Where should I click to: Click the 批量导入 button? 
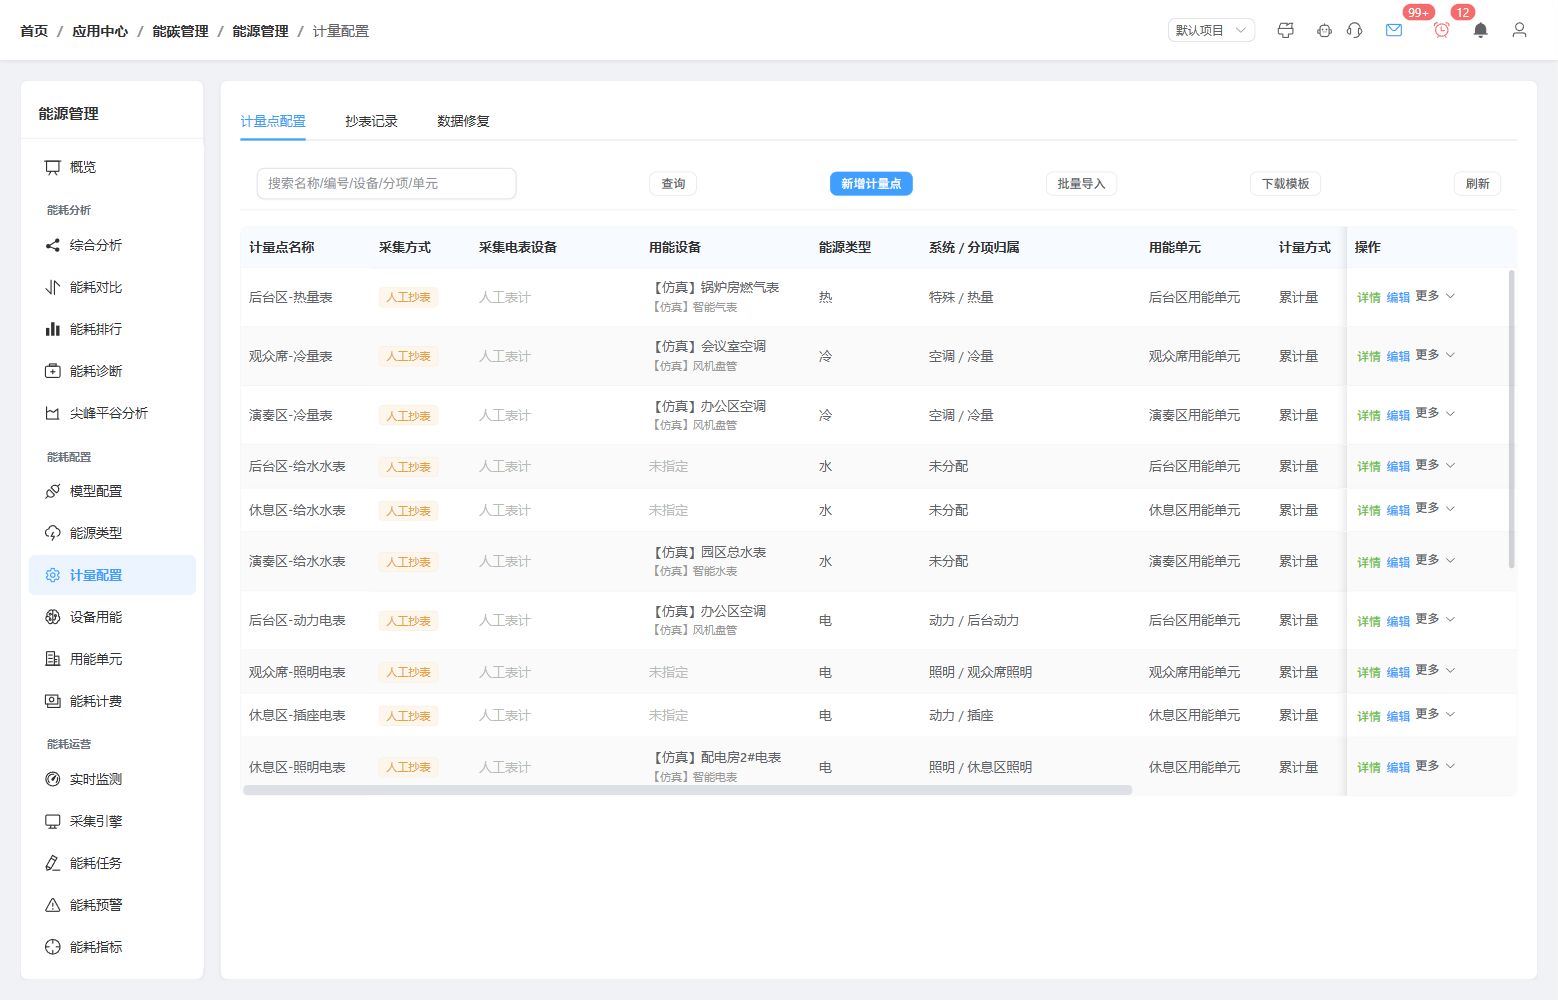click(1081, 184)
